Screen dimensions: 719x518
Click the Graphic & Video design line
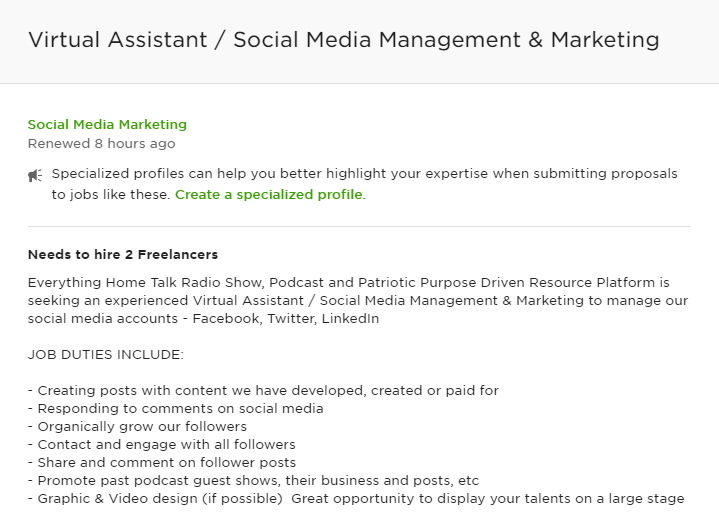tap(356, 498)
